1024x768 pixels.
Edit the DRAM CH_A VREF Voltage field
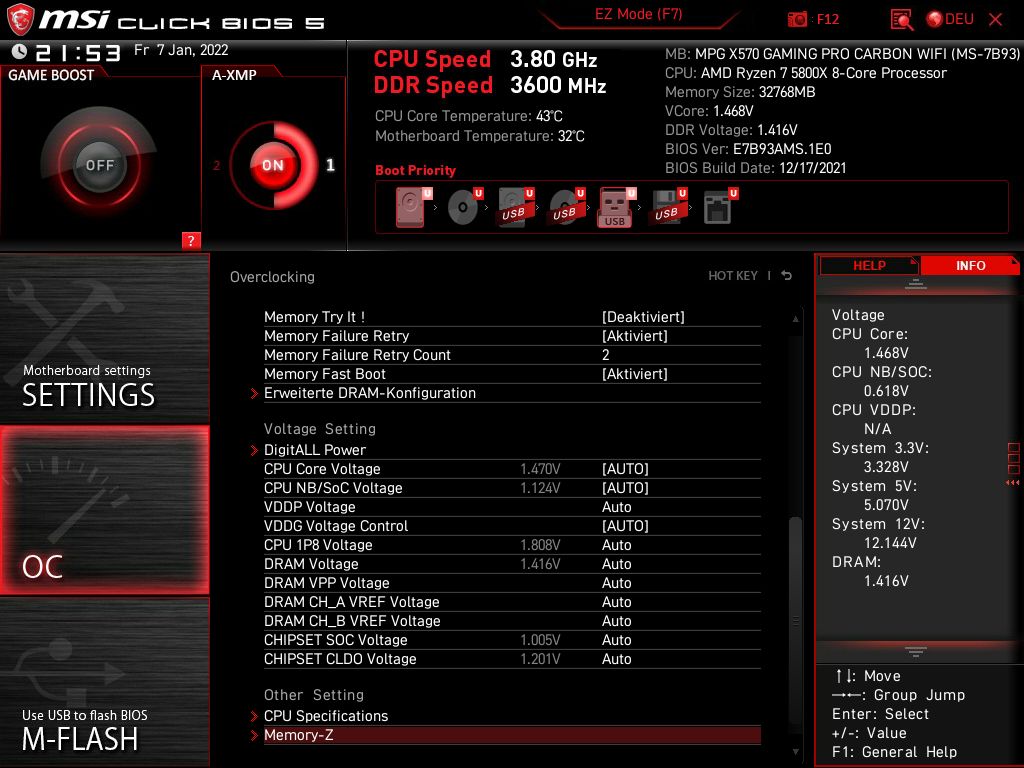616,601
